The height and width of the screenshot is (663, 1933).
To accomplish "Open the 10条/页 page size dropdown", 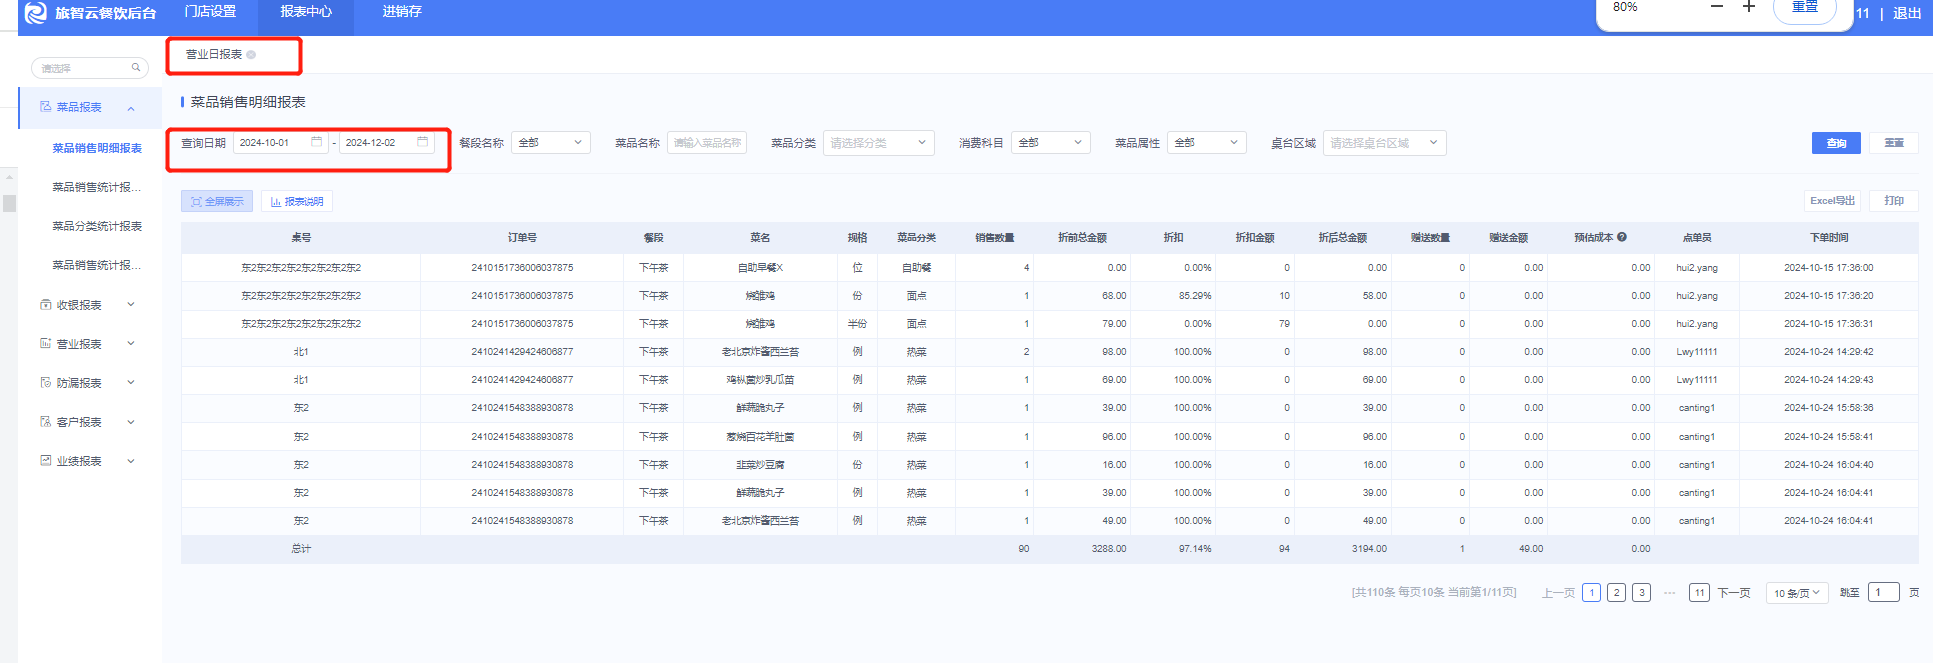I will click(x=1797, y=593).
